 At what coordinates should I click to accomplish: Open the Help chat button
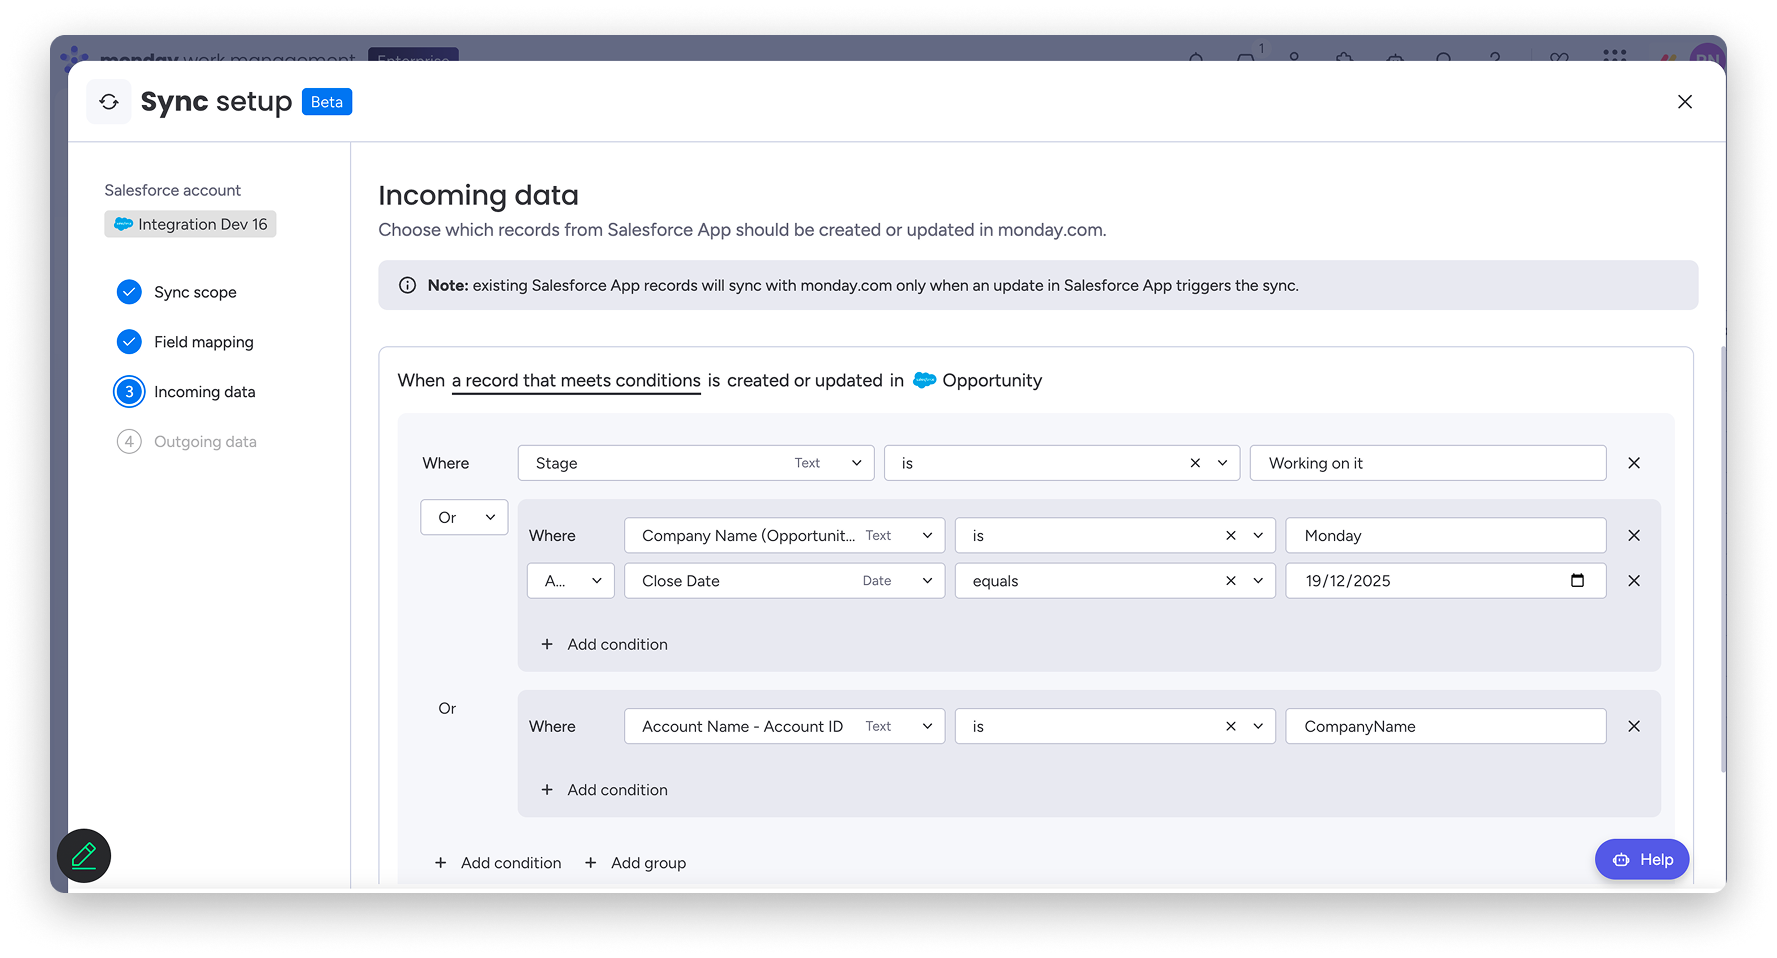click(1641, 860)
